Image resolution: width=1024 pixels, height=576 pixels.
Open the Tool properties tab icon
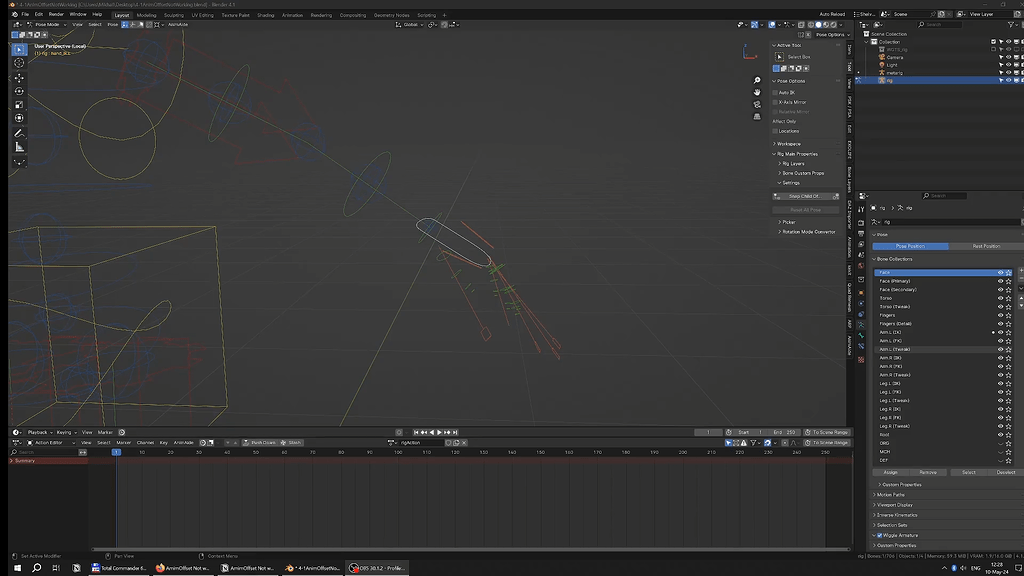pyautogui.click(x=861, y=210)
